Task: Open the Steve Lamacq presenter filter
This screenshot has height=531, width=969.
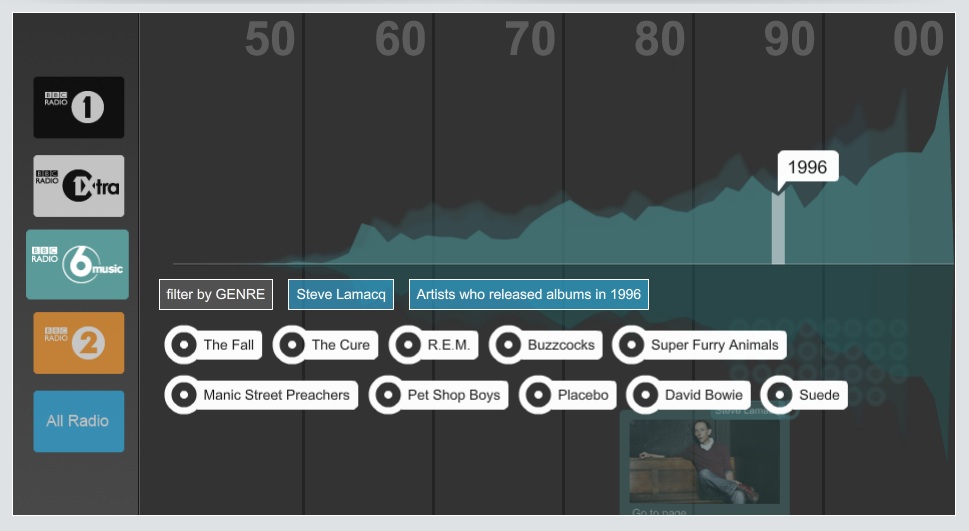Action: [x=341, y=295]
